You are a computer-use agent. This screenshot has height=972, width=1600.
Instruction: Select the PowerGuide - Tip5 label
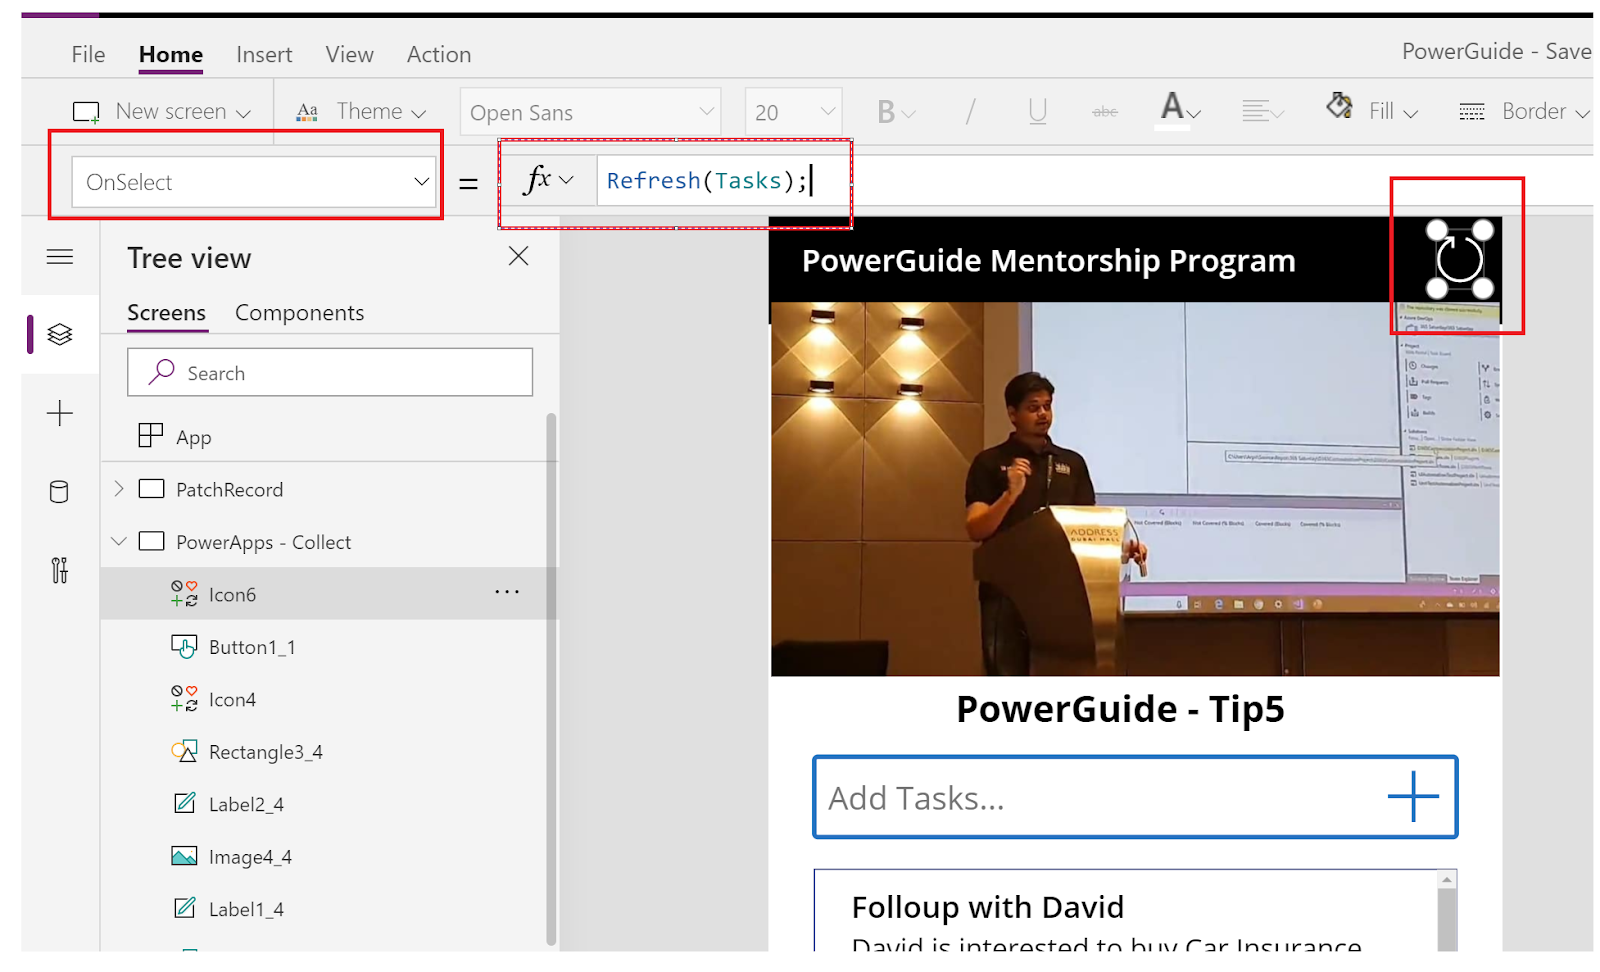tap(1120, 709)
